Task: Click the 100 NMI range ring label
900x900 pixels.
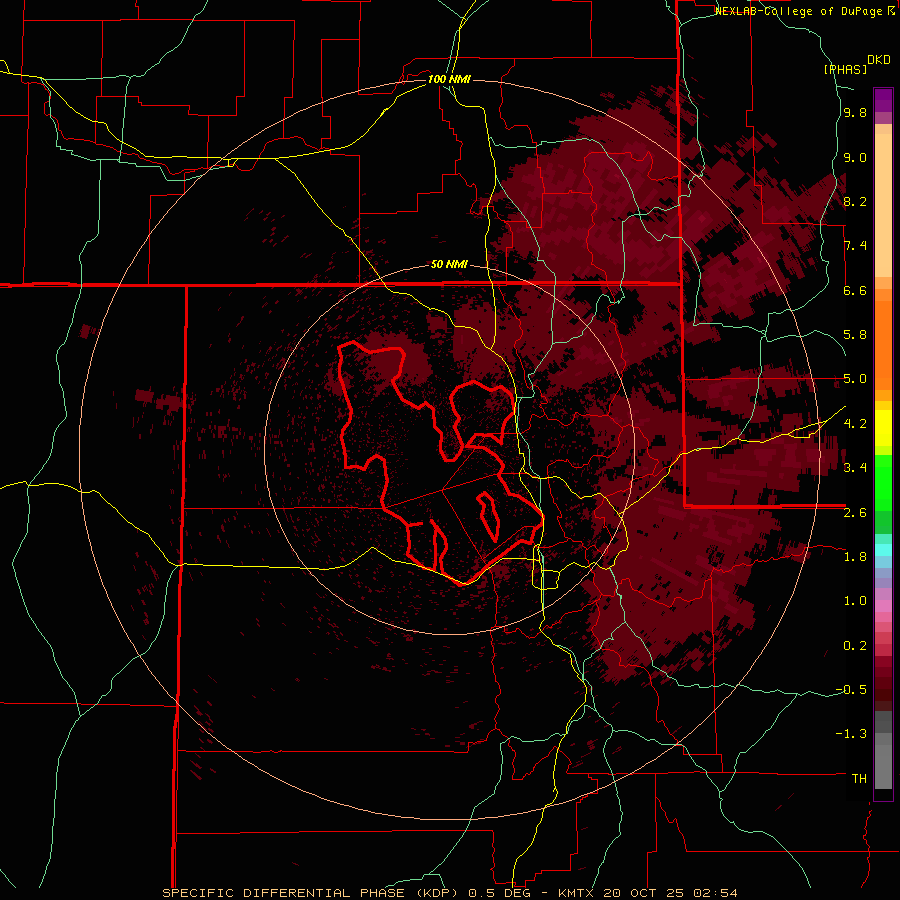Action: (x=449, y=79)
